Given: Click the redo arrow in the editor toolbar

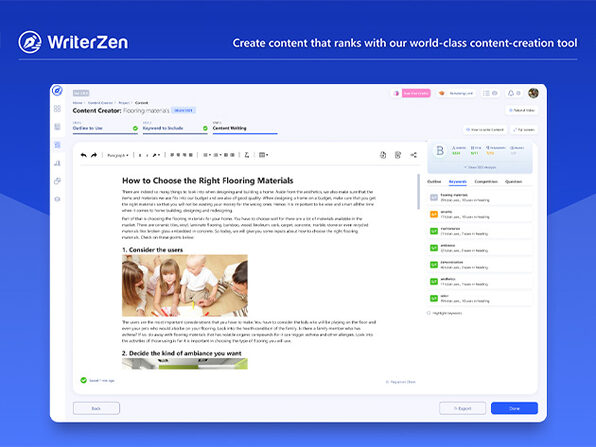Looking at the screenshot, I should coord(94,155).
